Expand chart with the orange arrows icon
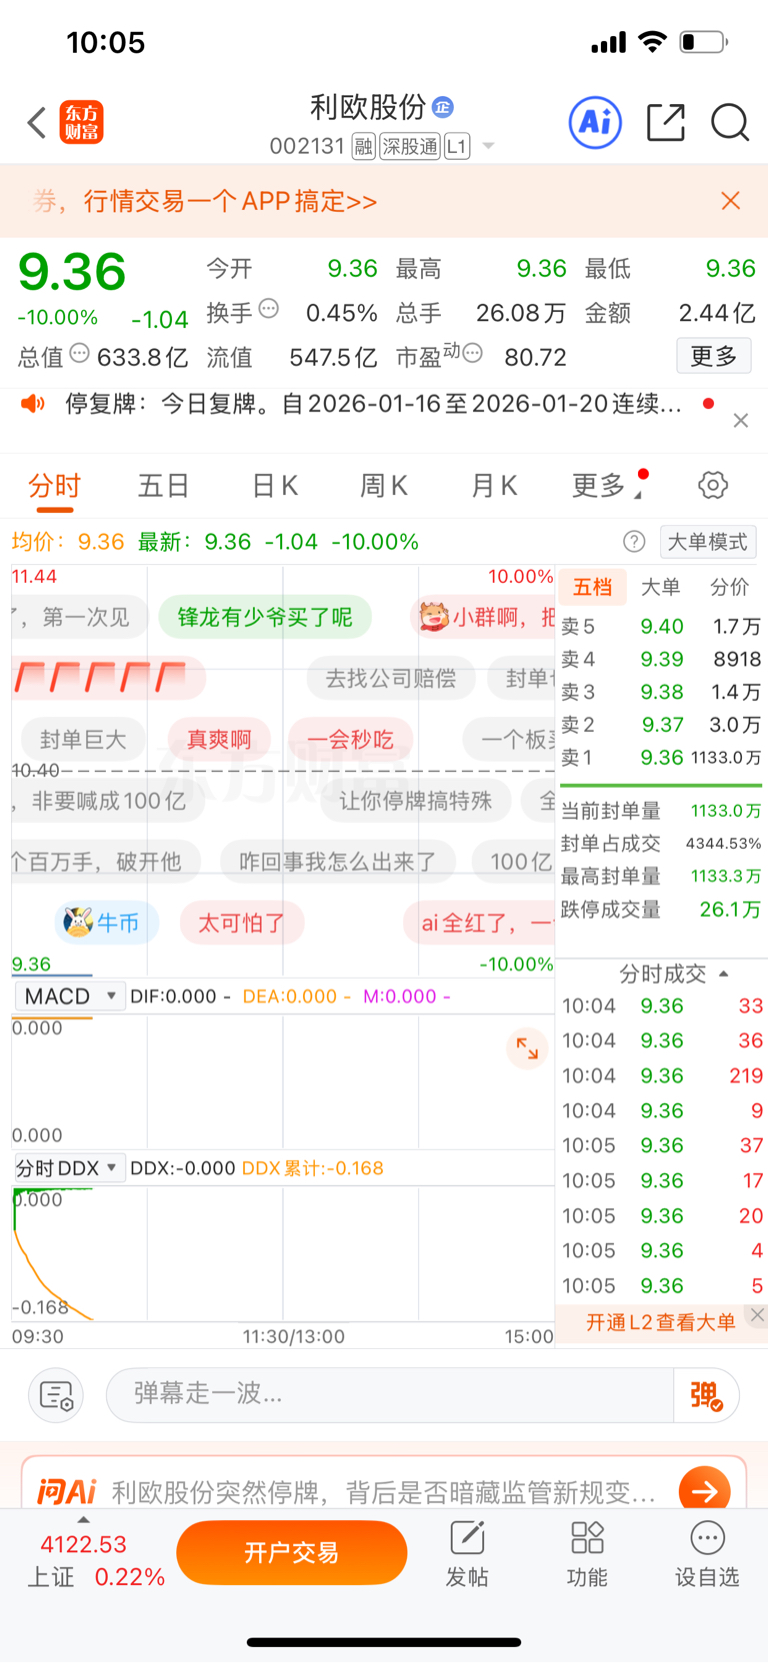This screenshot has width=768, height=1663. coord(527,1048)
